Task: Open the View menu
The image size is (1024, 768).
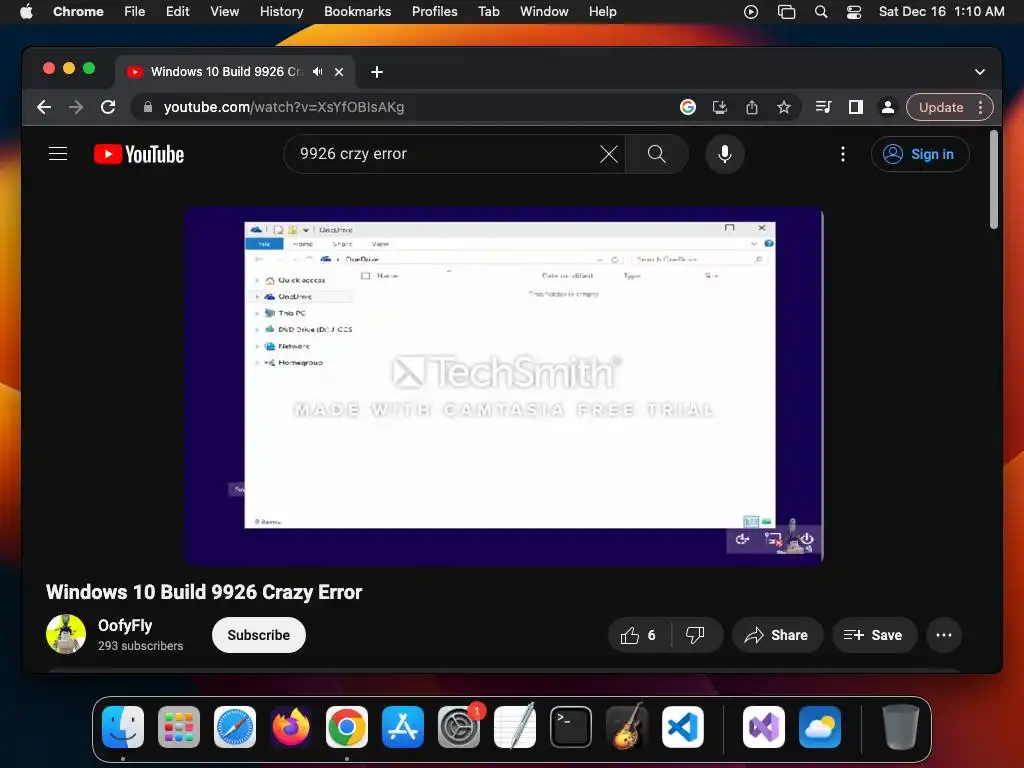Action: [x=224, y=12]
